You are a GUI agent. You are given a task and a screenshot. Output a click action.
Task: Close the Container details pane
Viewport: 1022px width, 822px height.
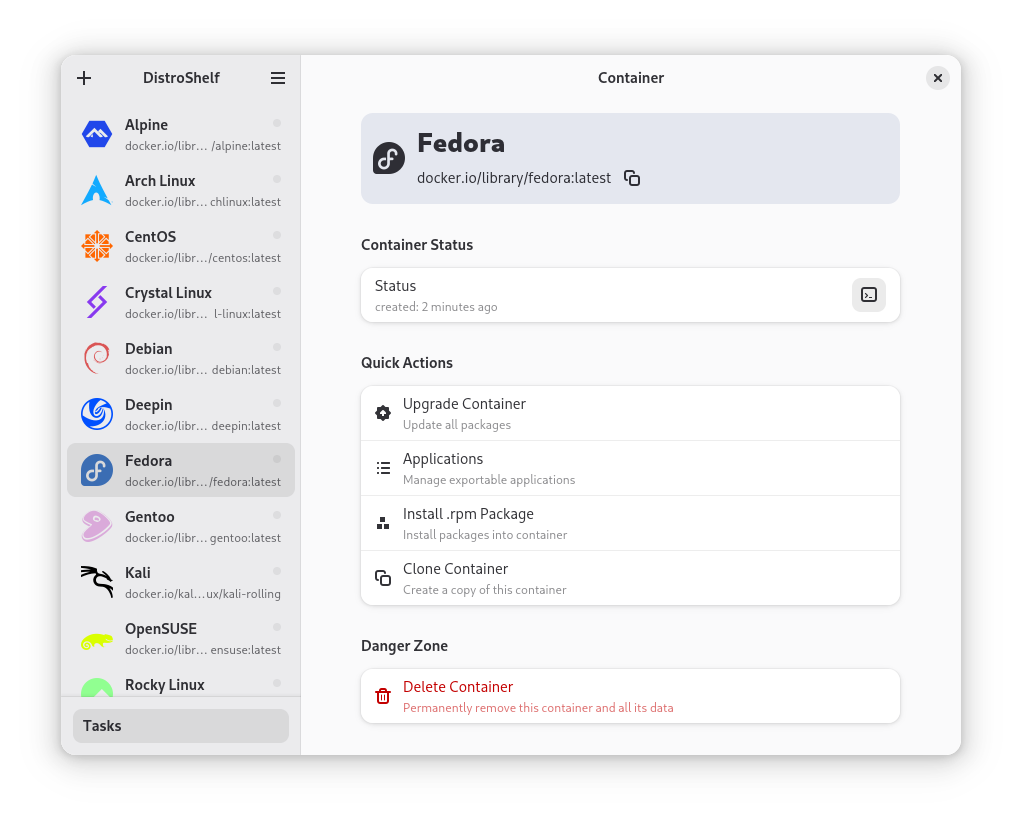pyautogui.click(x=937, y=78)
